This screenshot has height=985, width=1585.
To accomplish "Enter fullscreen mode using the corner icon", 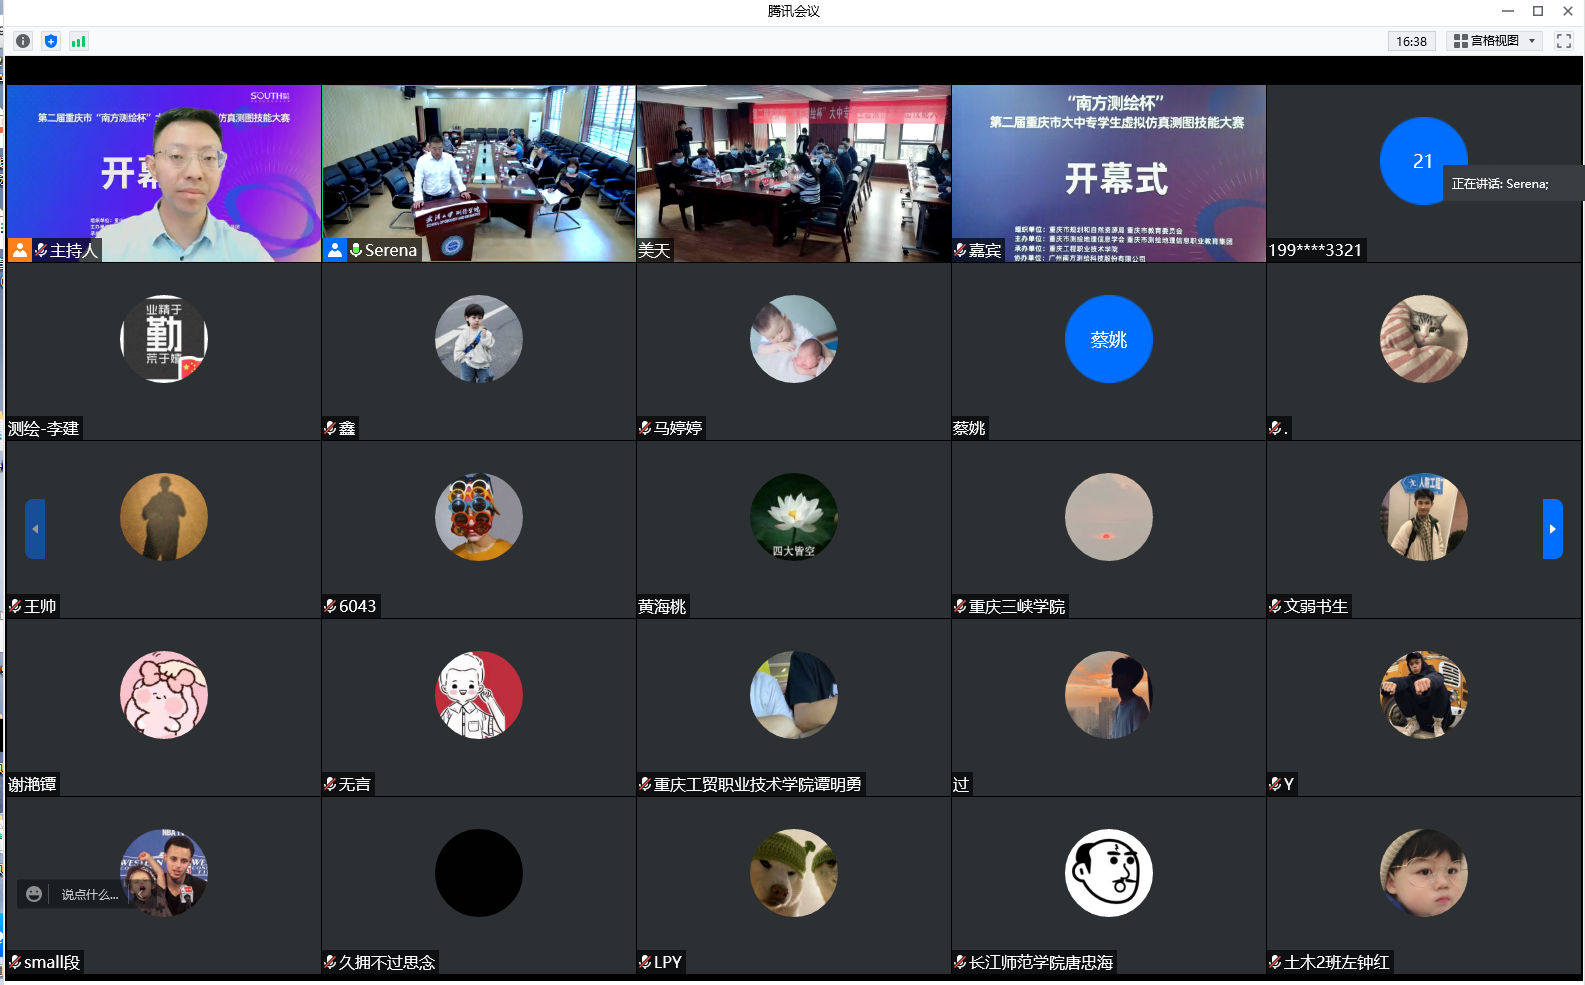I will tap(1564, 41).
